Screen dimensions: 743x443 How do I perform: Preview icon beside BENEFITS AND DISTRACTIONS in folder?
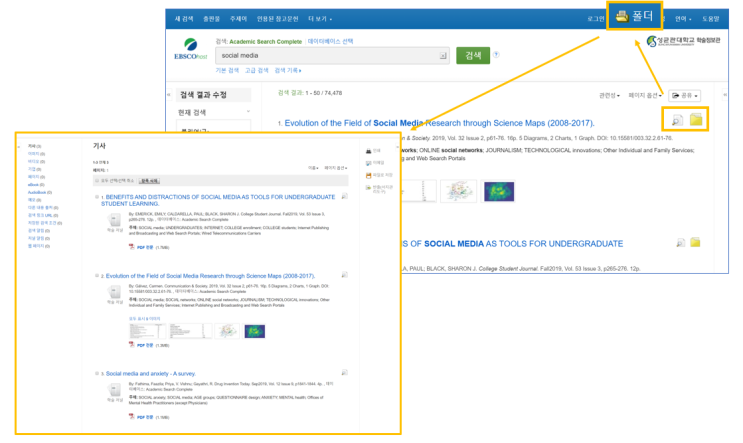pyautogui.click(x=344, y=196)
